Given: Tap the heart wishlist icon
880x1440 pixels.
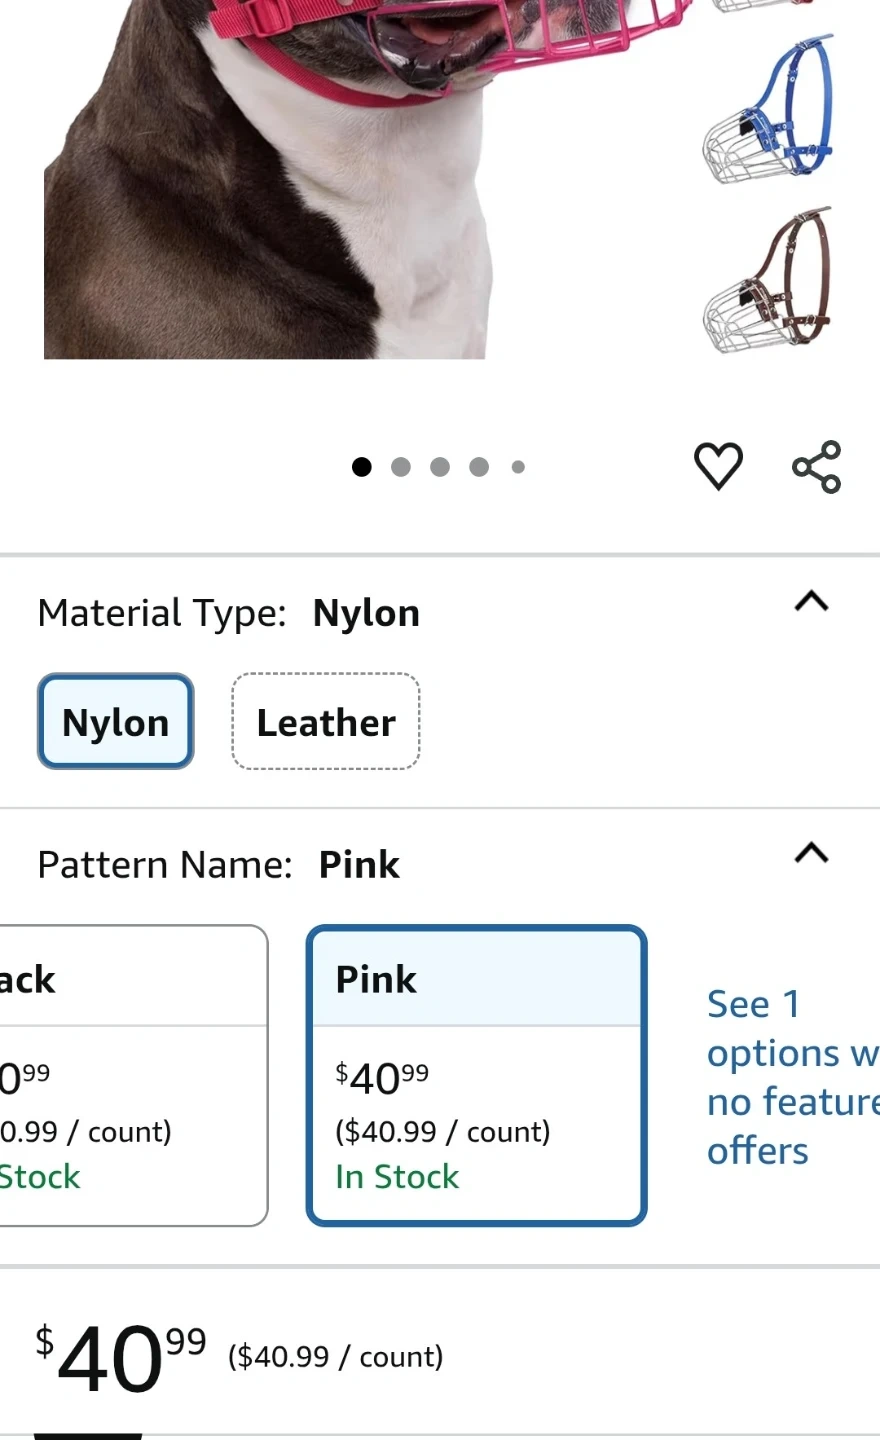Looking at the screenshot, I should [x=718, y=466].
